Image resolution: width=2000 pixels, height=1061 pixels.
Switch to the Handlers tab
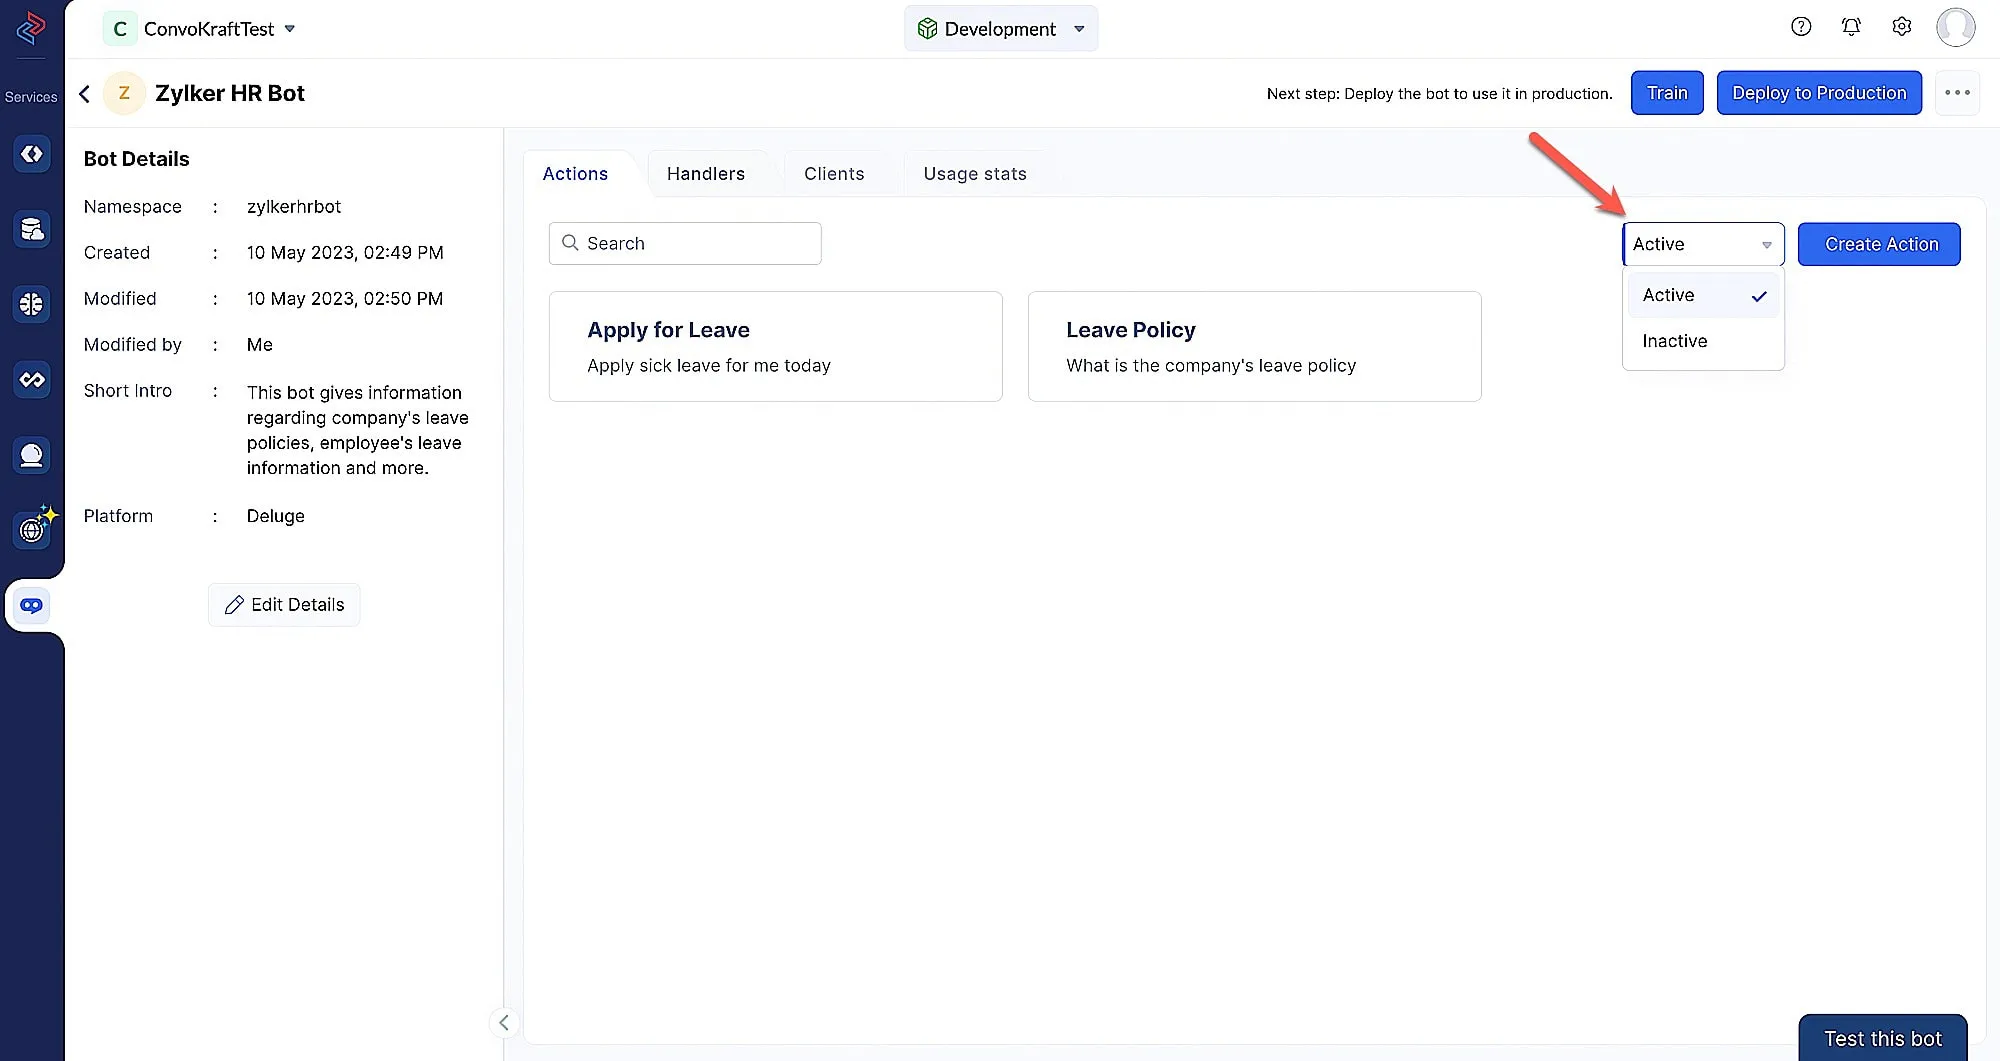pyautogui.click(x=705, y=174)
